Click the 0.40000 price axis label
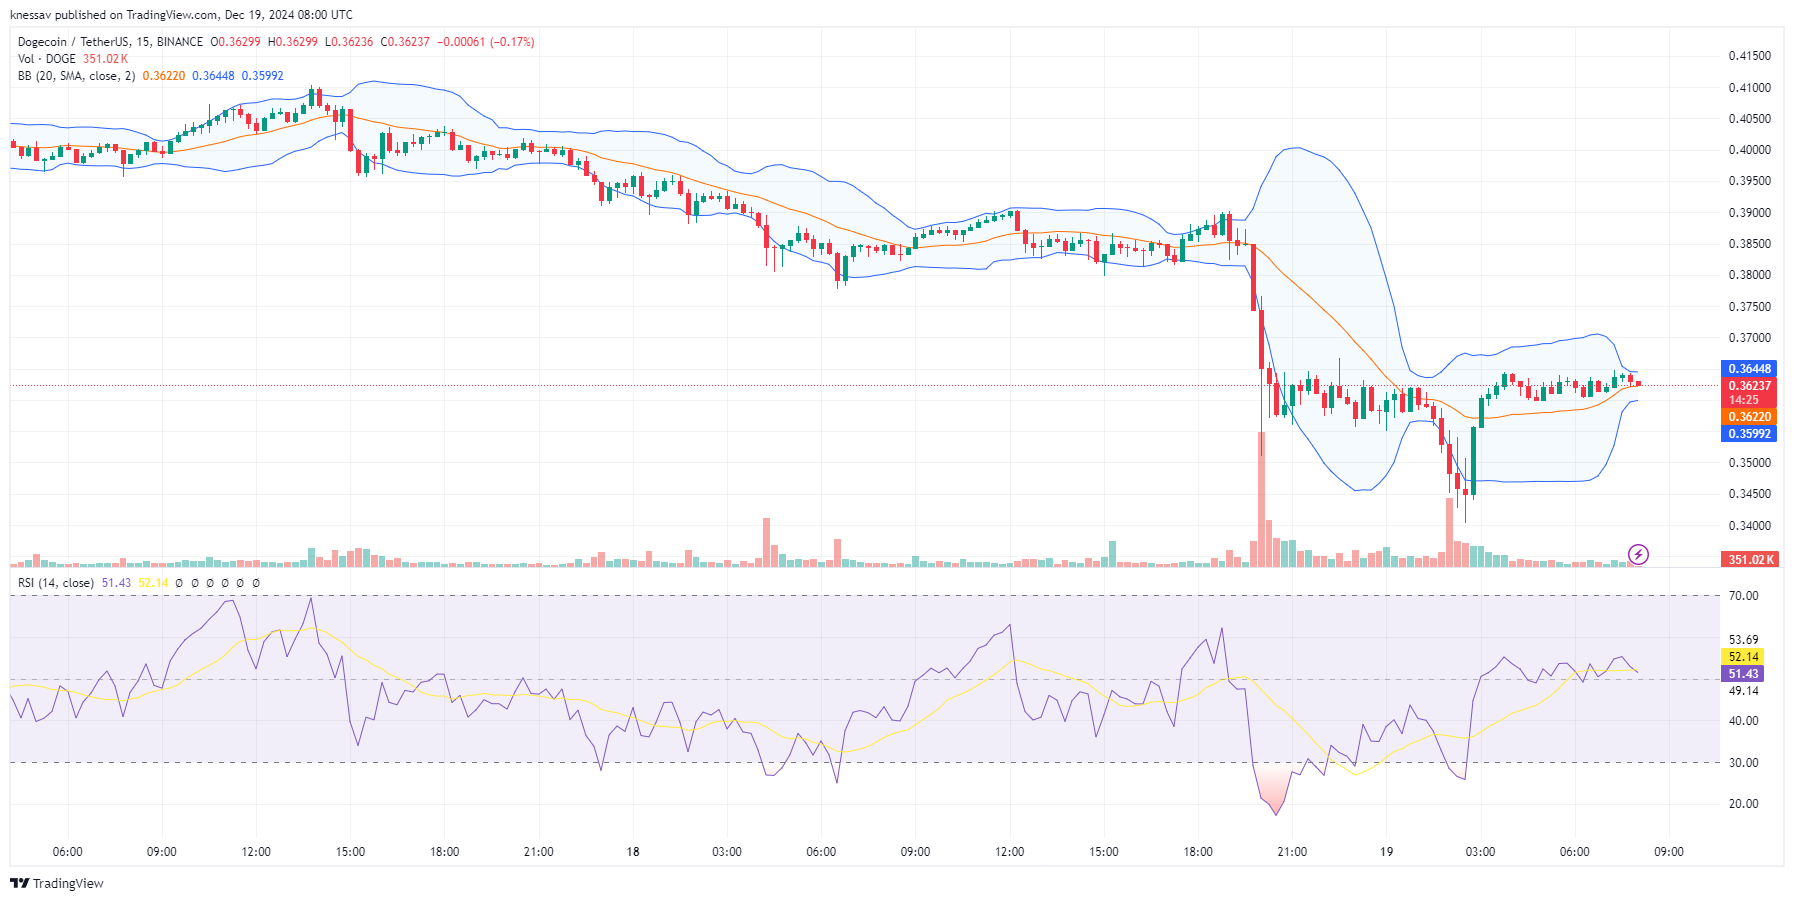 (1750, 150)
